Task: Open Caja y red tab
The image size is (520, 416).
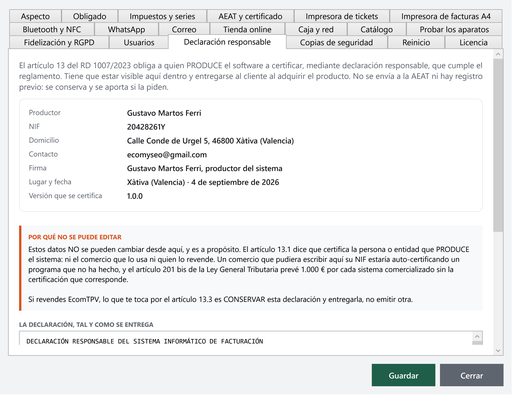Action: click(316, 29)
